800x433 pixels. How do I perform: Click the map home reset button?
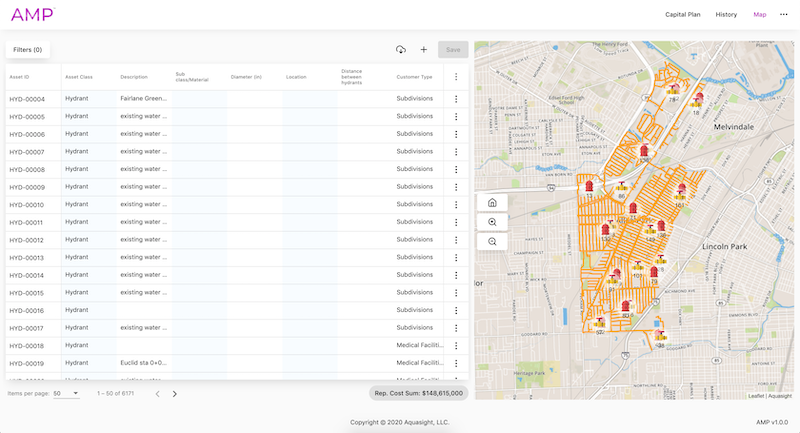[x=492, y=202]
